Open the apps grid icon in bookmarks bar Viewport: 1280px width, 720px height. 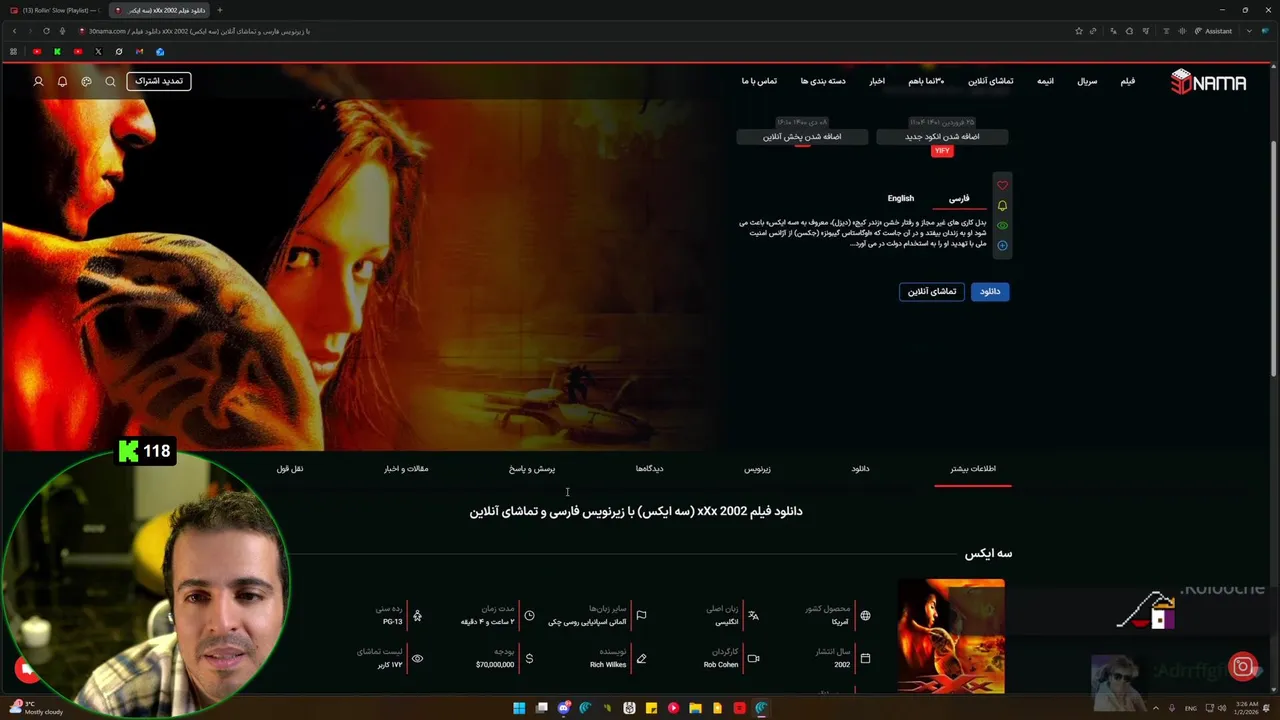pyautogui.click(x=13, y=51)
